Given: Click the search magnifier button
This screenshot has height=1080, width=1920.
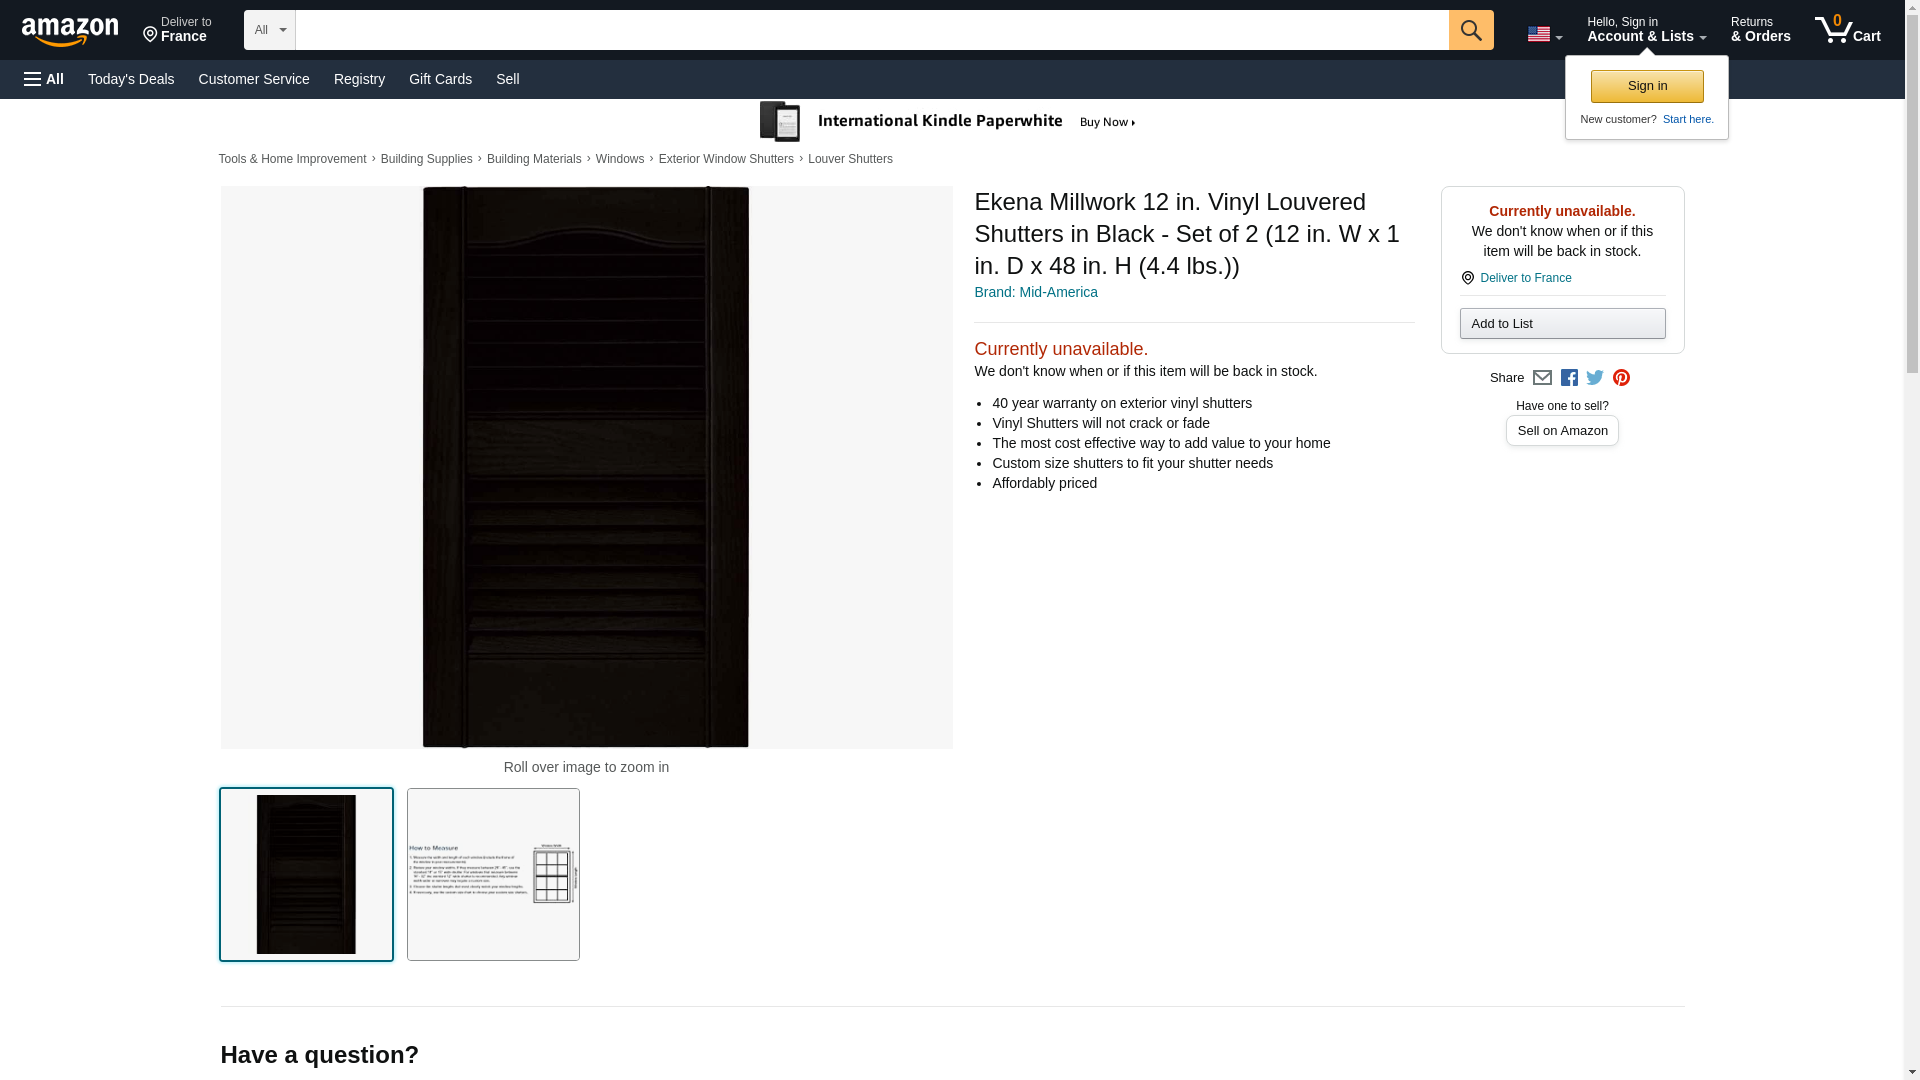Looking at the screenshot, I should 1470,30.
